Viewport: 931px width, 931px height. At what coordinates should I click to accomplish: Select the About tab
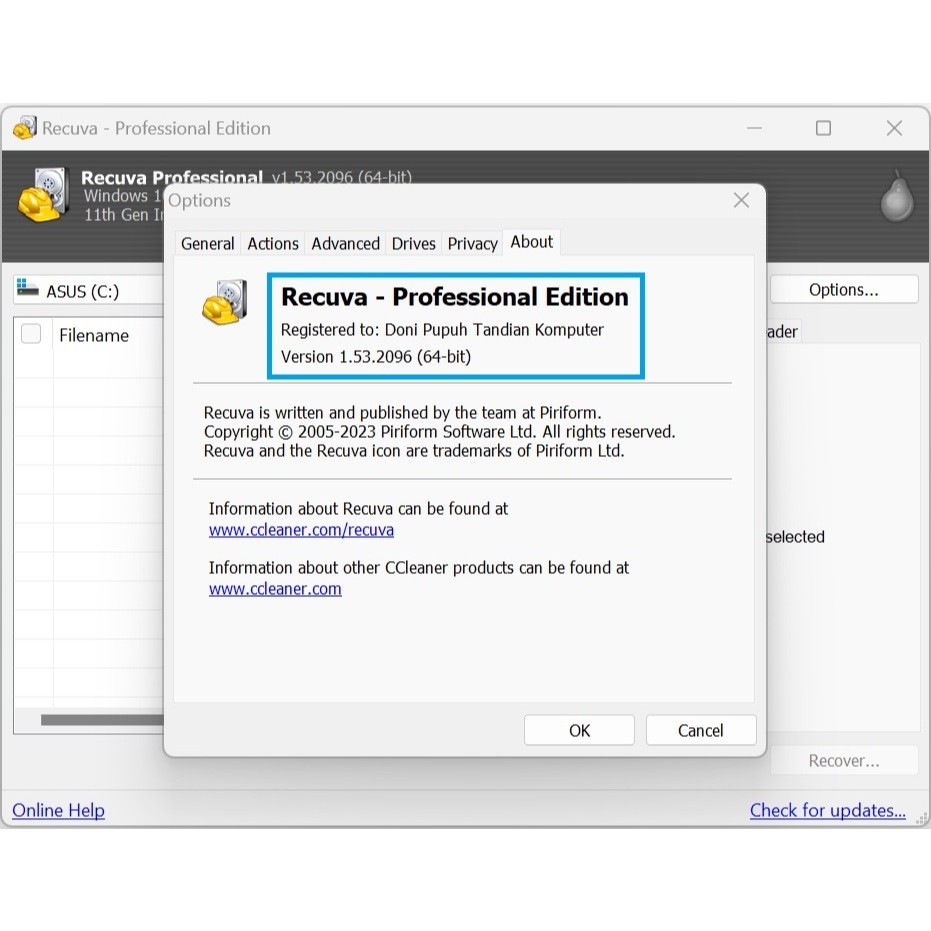(x=531, y=242)
